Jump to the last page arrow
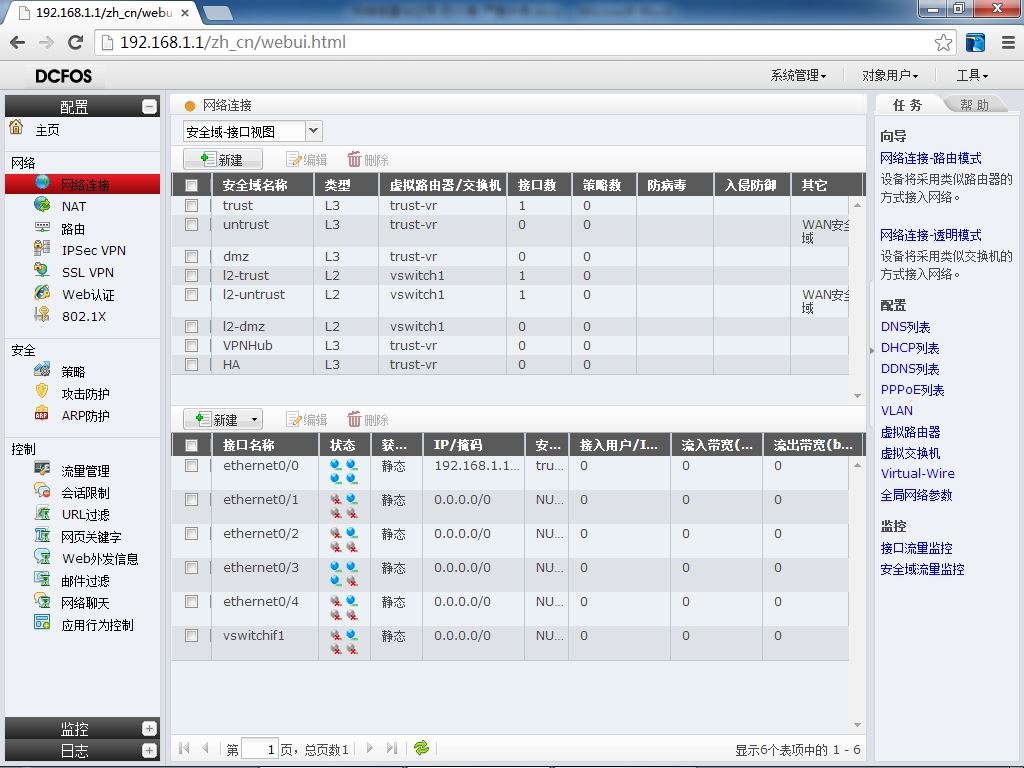Screen dimensions: 1024x768 point(392,748)
